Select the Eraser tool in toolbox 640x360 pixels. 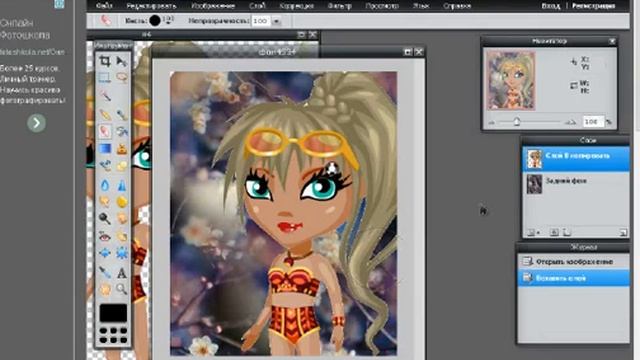[x=105, y=131]
